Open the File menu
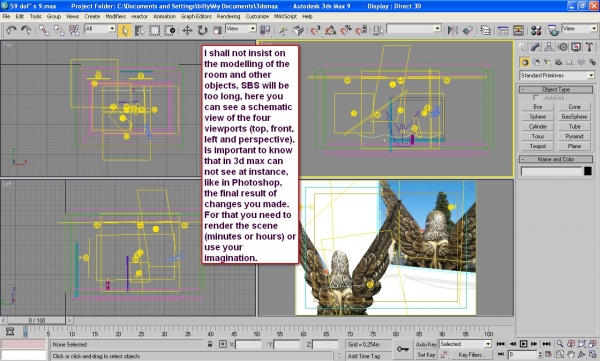The height and width of the screenshot is (361, 600). 6,16
